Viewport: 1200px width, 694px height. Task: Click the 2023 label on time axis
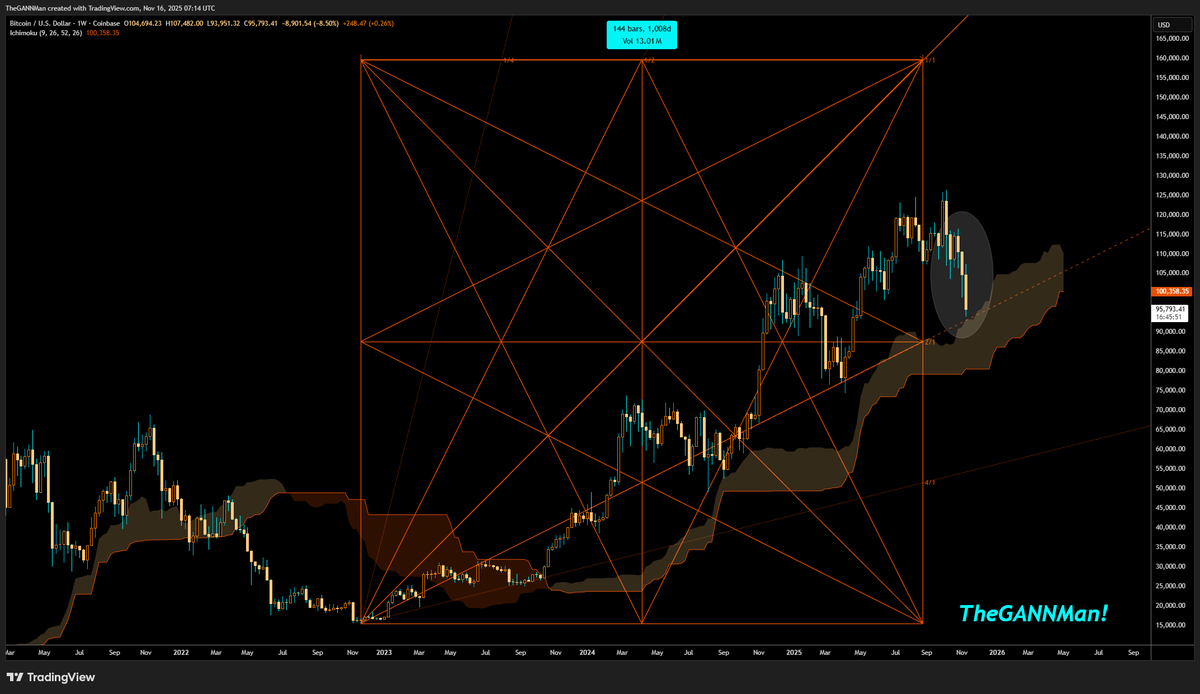pos(384,652)
